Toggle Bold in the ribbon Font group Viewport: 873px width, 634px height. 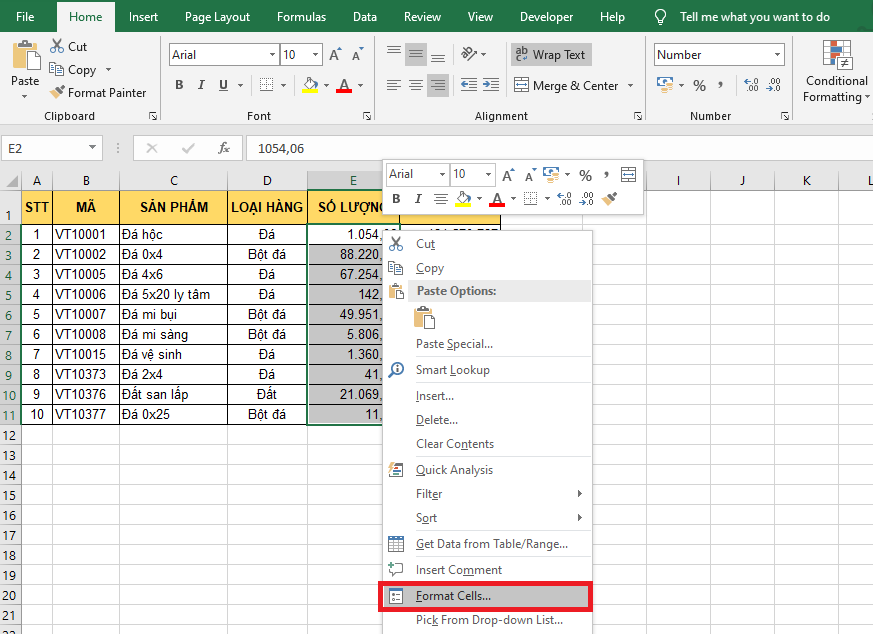coord(180,86)
